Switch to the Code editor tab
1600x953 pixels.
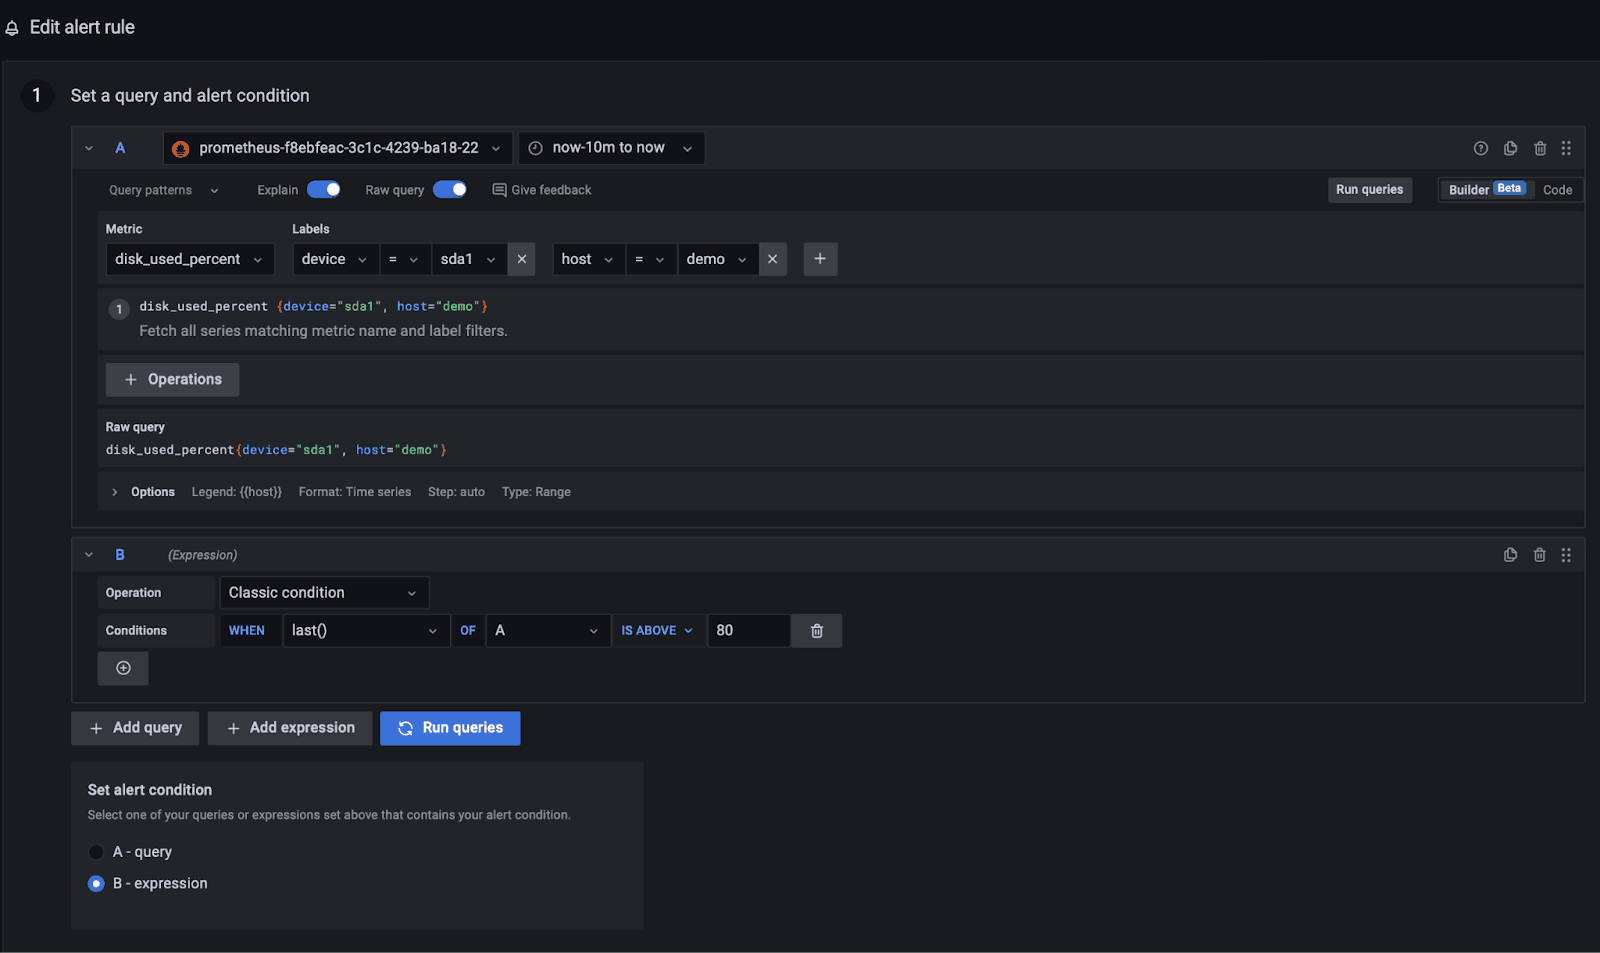click(1557, 190)
